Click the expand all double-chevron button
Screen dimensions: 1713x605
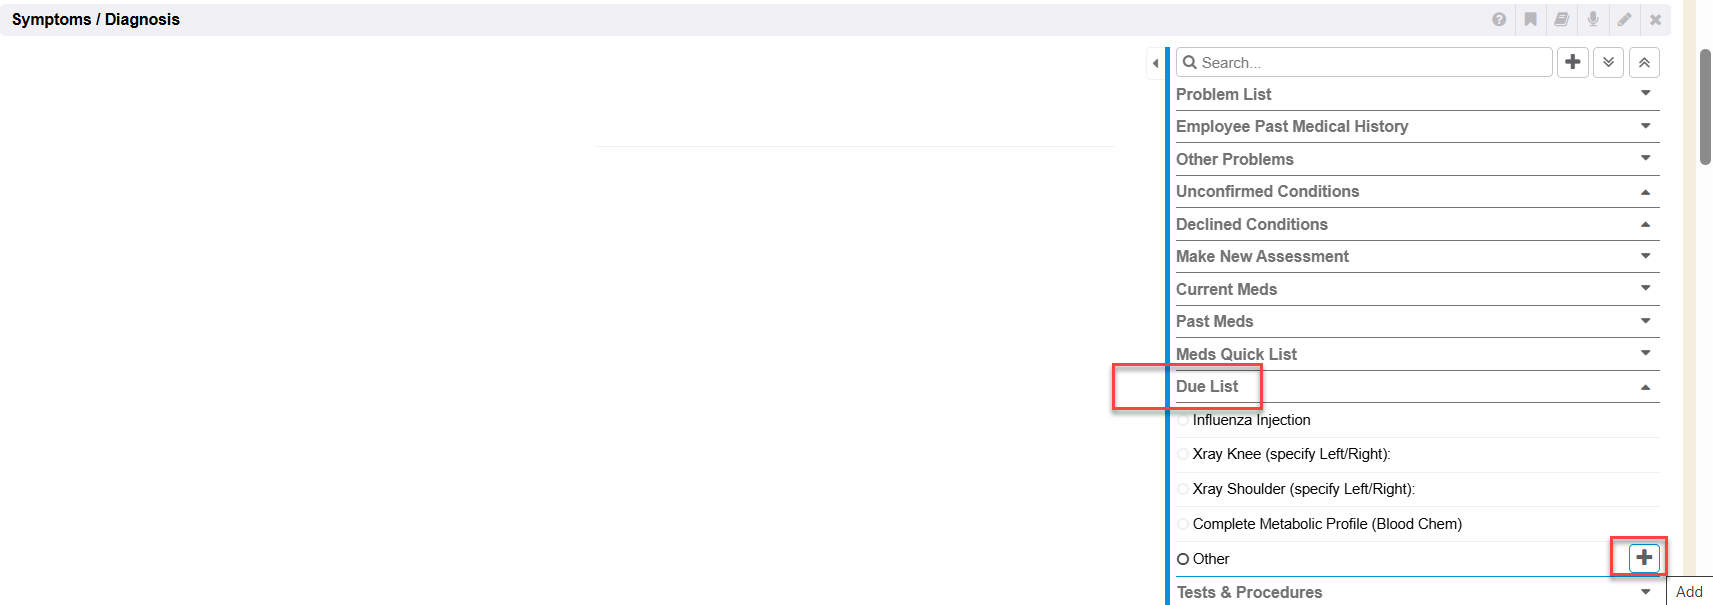[1608, 62]
